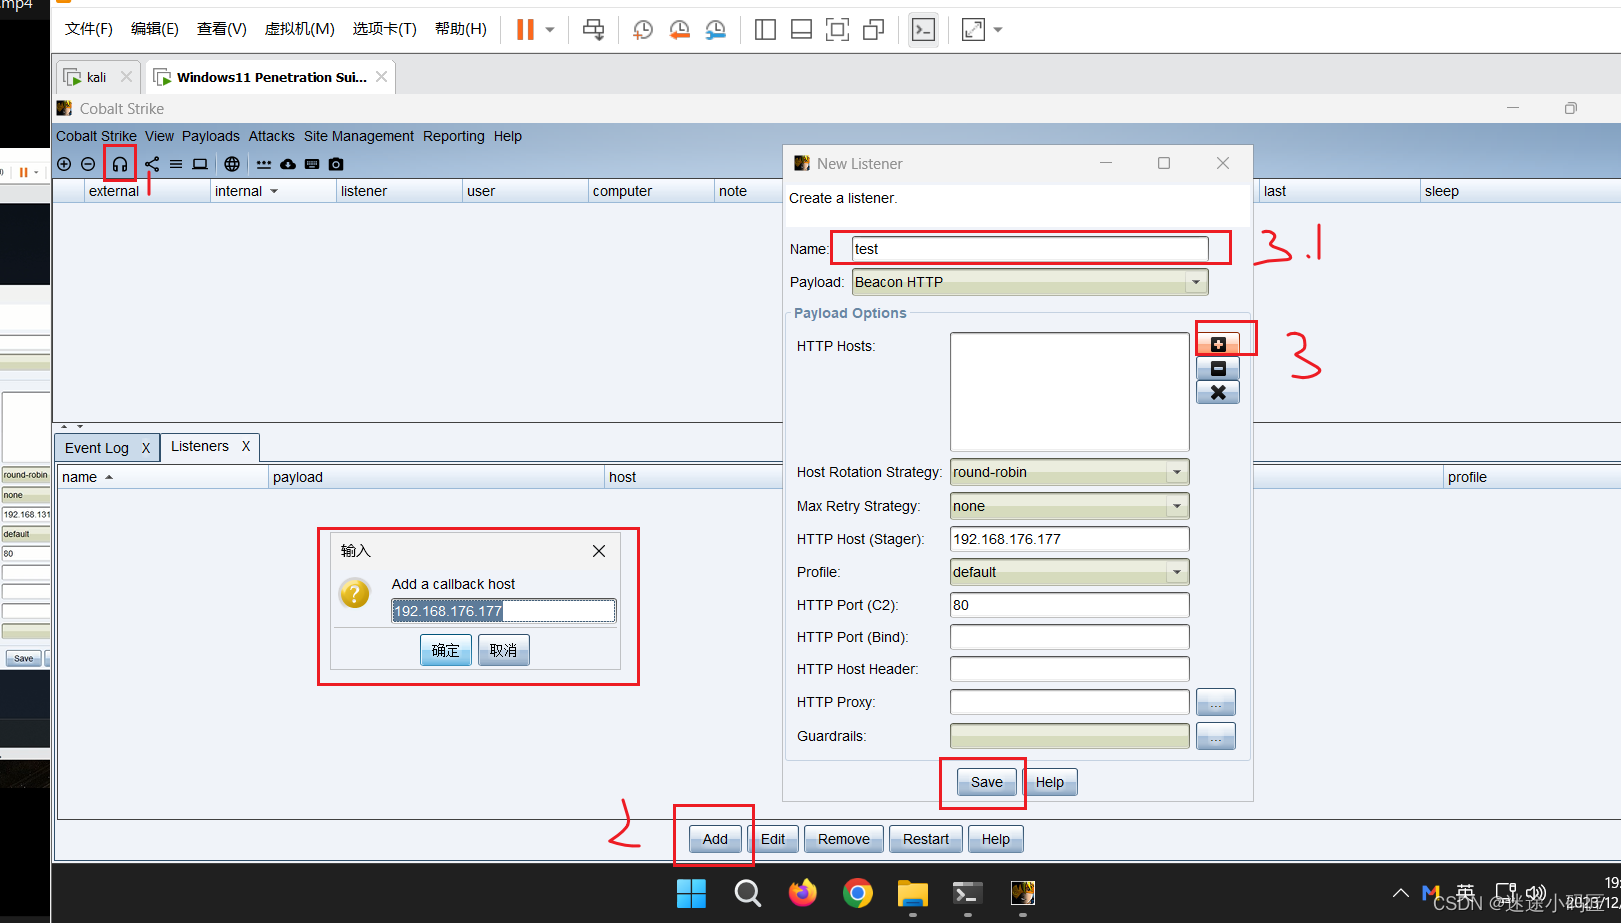1621x923 pixels.
Task: Open VMware console view icon
Action: coord(923,30)
